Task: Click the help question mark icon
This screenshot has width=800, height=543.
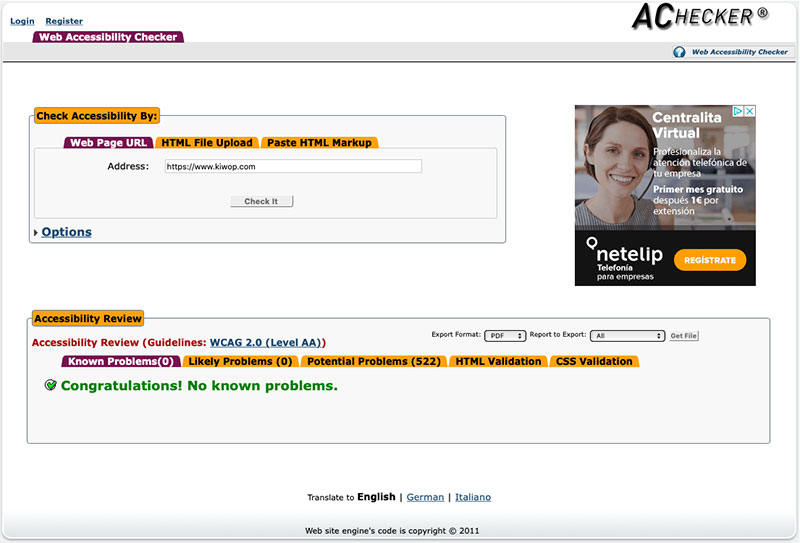Action: click(x=679, y=52)
